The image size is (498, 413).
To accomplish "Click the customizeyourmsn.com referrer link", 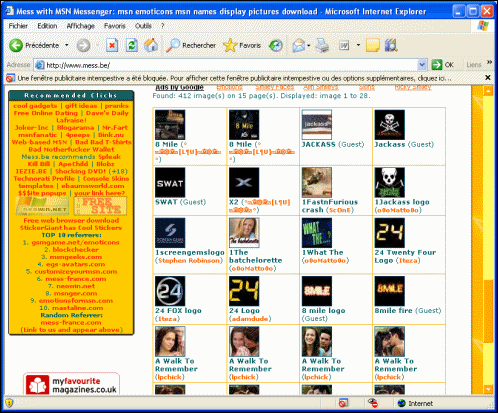I will click(x=76, y=271).
